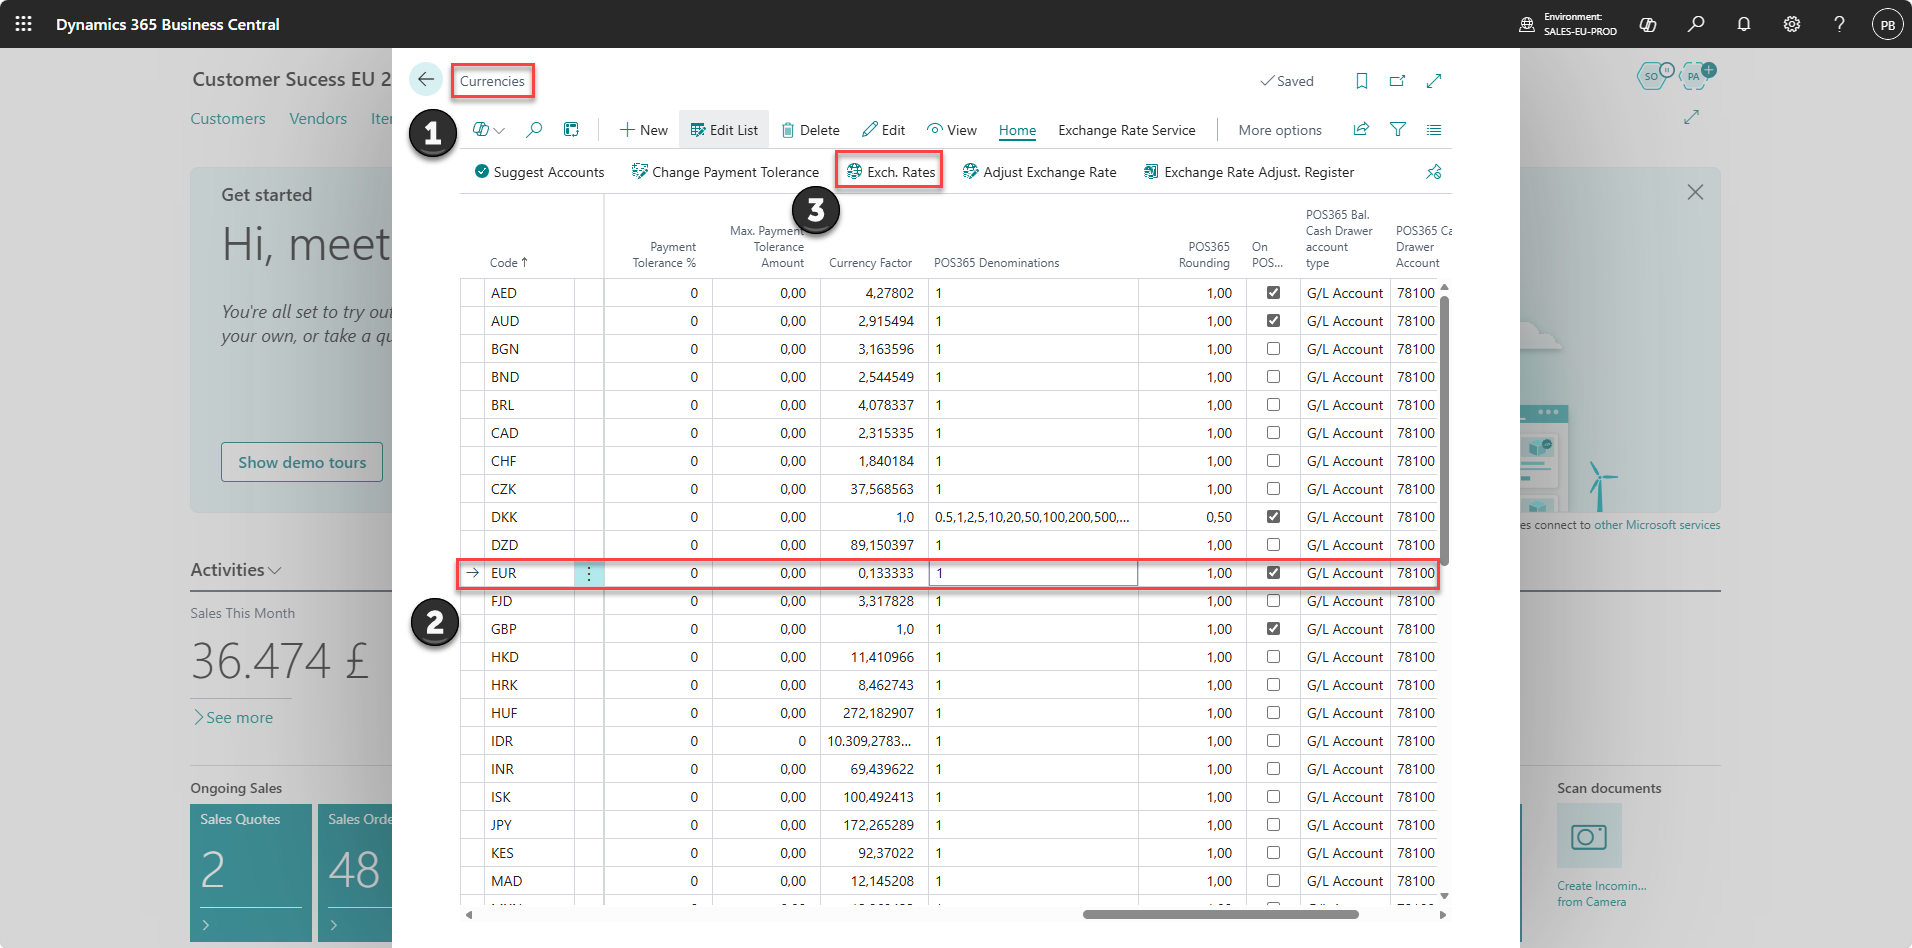This screenshot has height=948, width=1912.
Task: Click the analyze mode icon
Action: [x=571, y=130]
